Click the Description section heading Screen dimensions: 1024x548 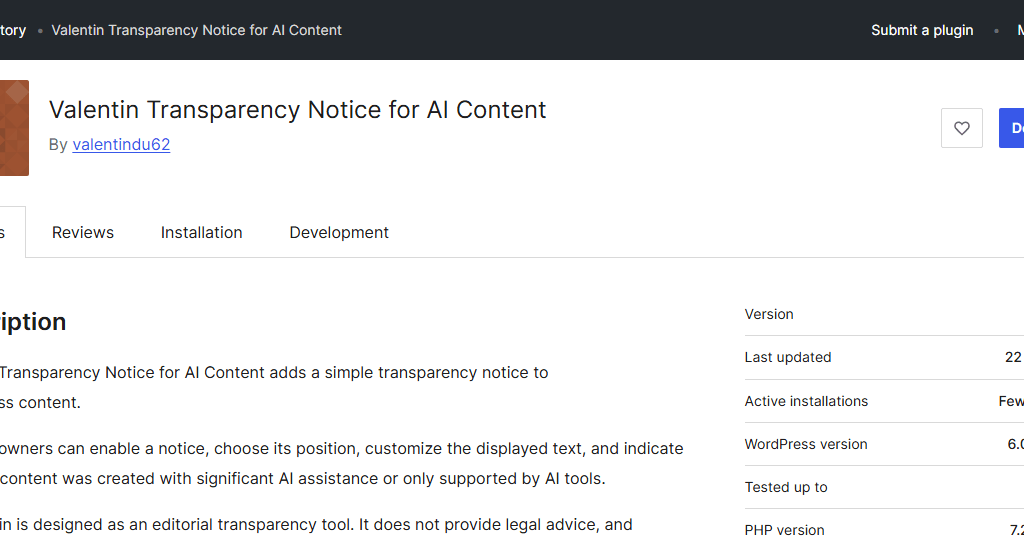[33, 322]
